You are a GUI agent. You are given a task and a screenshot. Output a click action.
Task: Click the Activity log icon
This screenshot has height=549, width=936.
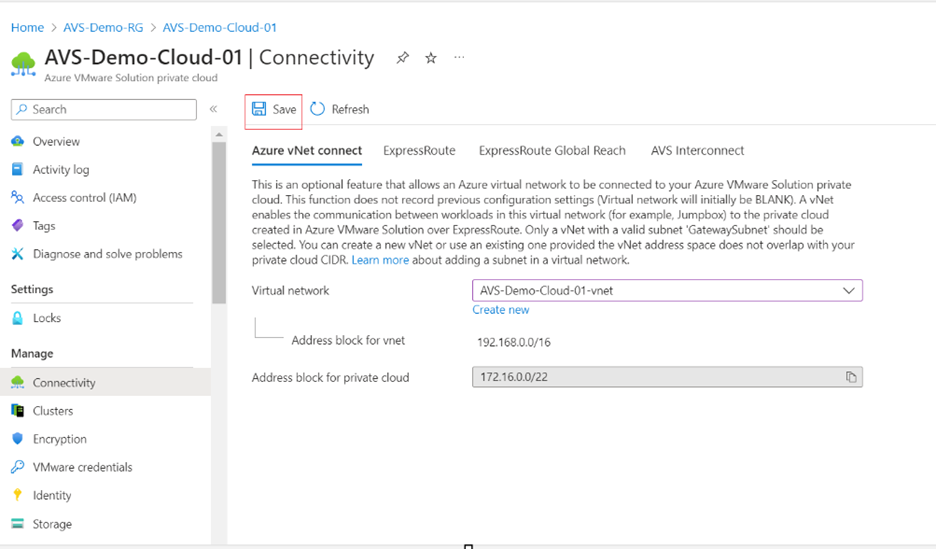17,169
